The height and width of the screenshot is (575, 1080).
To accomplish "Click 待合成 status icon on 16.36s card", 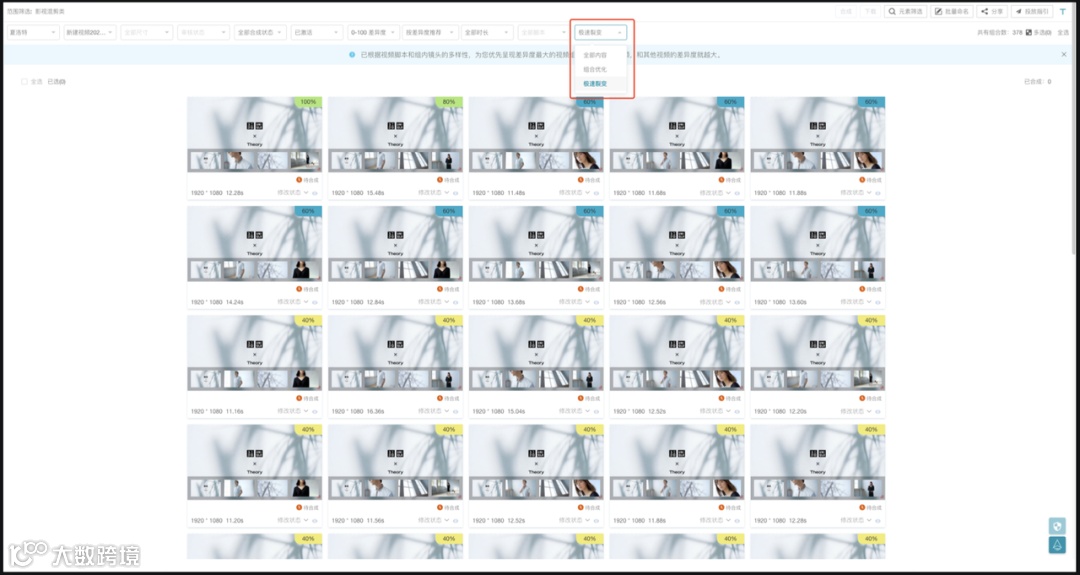I will point(439,398).
